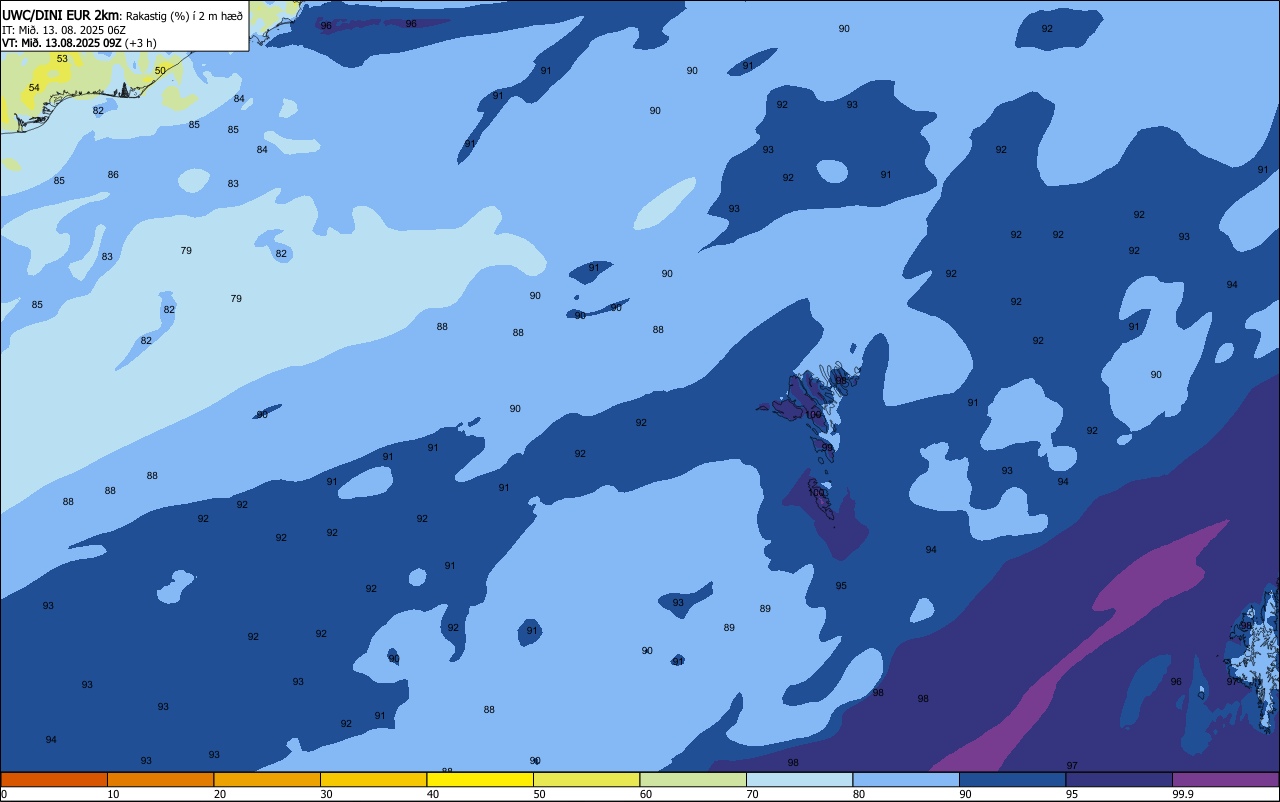Click the 20–30 legend color swatch
Viewport: 1280px width, 802px height.
[267, 779]
